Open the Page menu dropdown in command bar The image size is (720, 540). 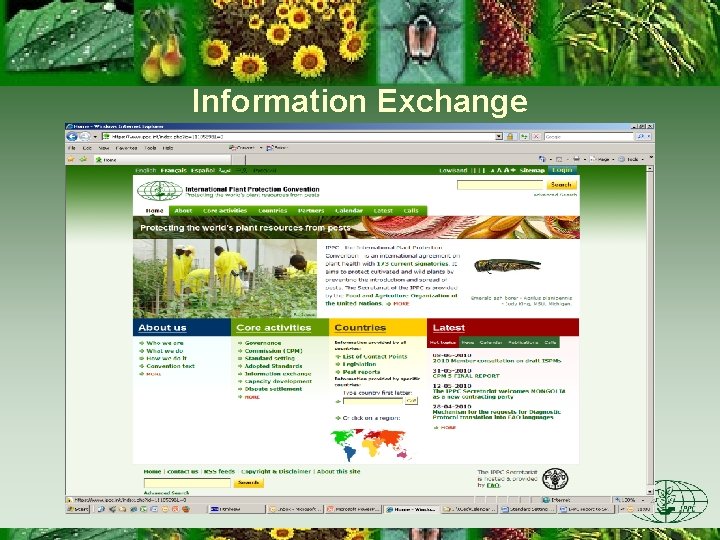602,159
